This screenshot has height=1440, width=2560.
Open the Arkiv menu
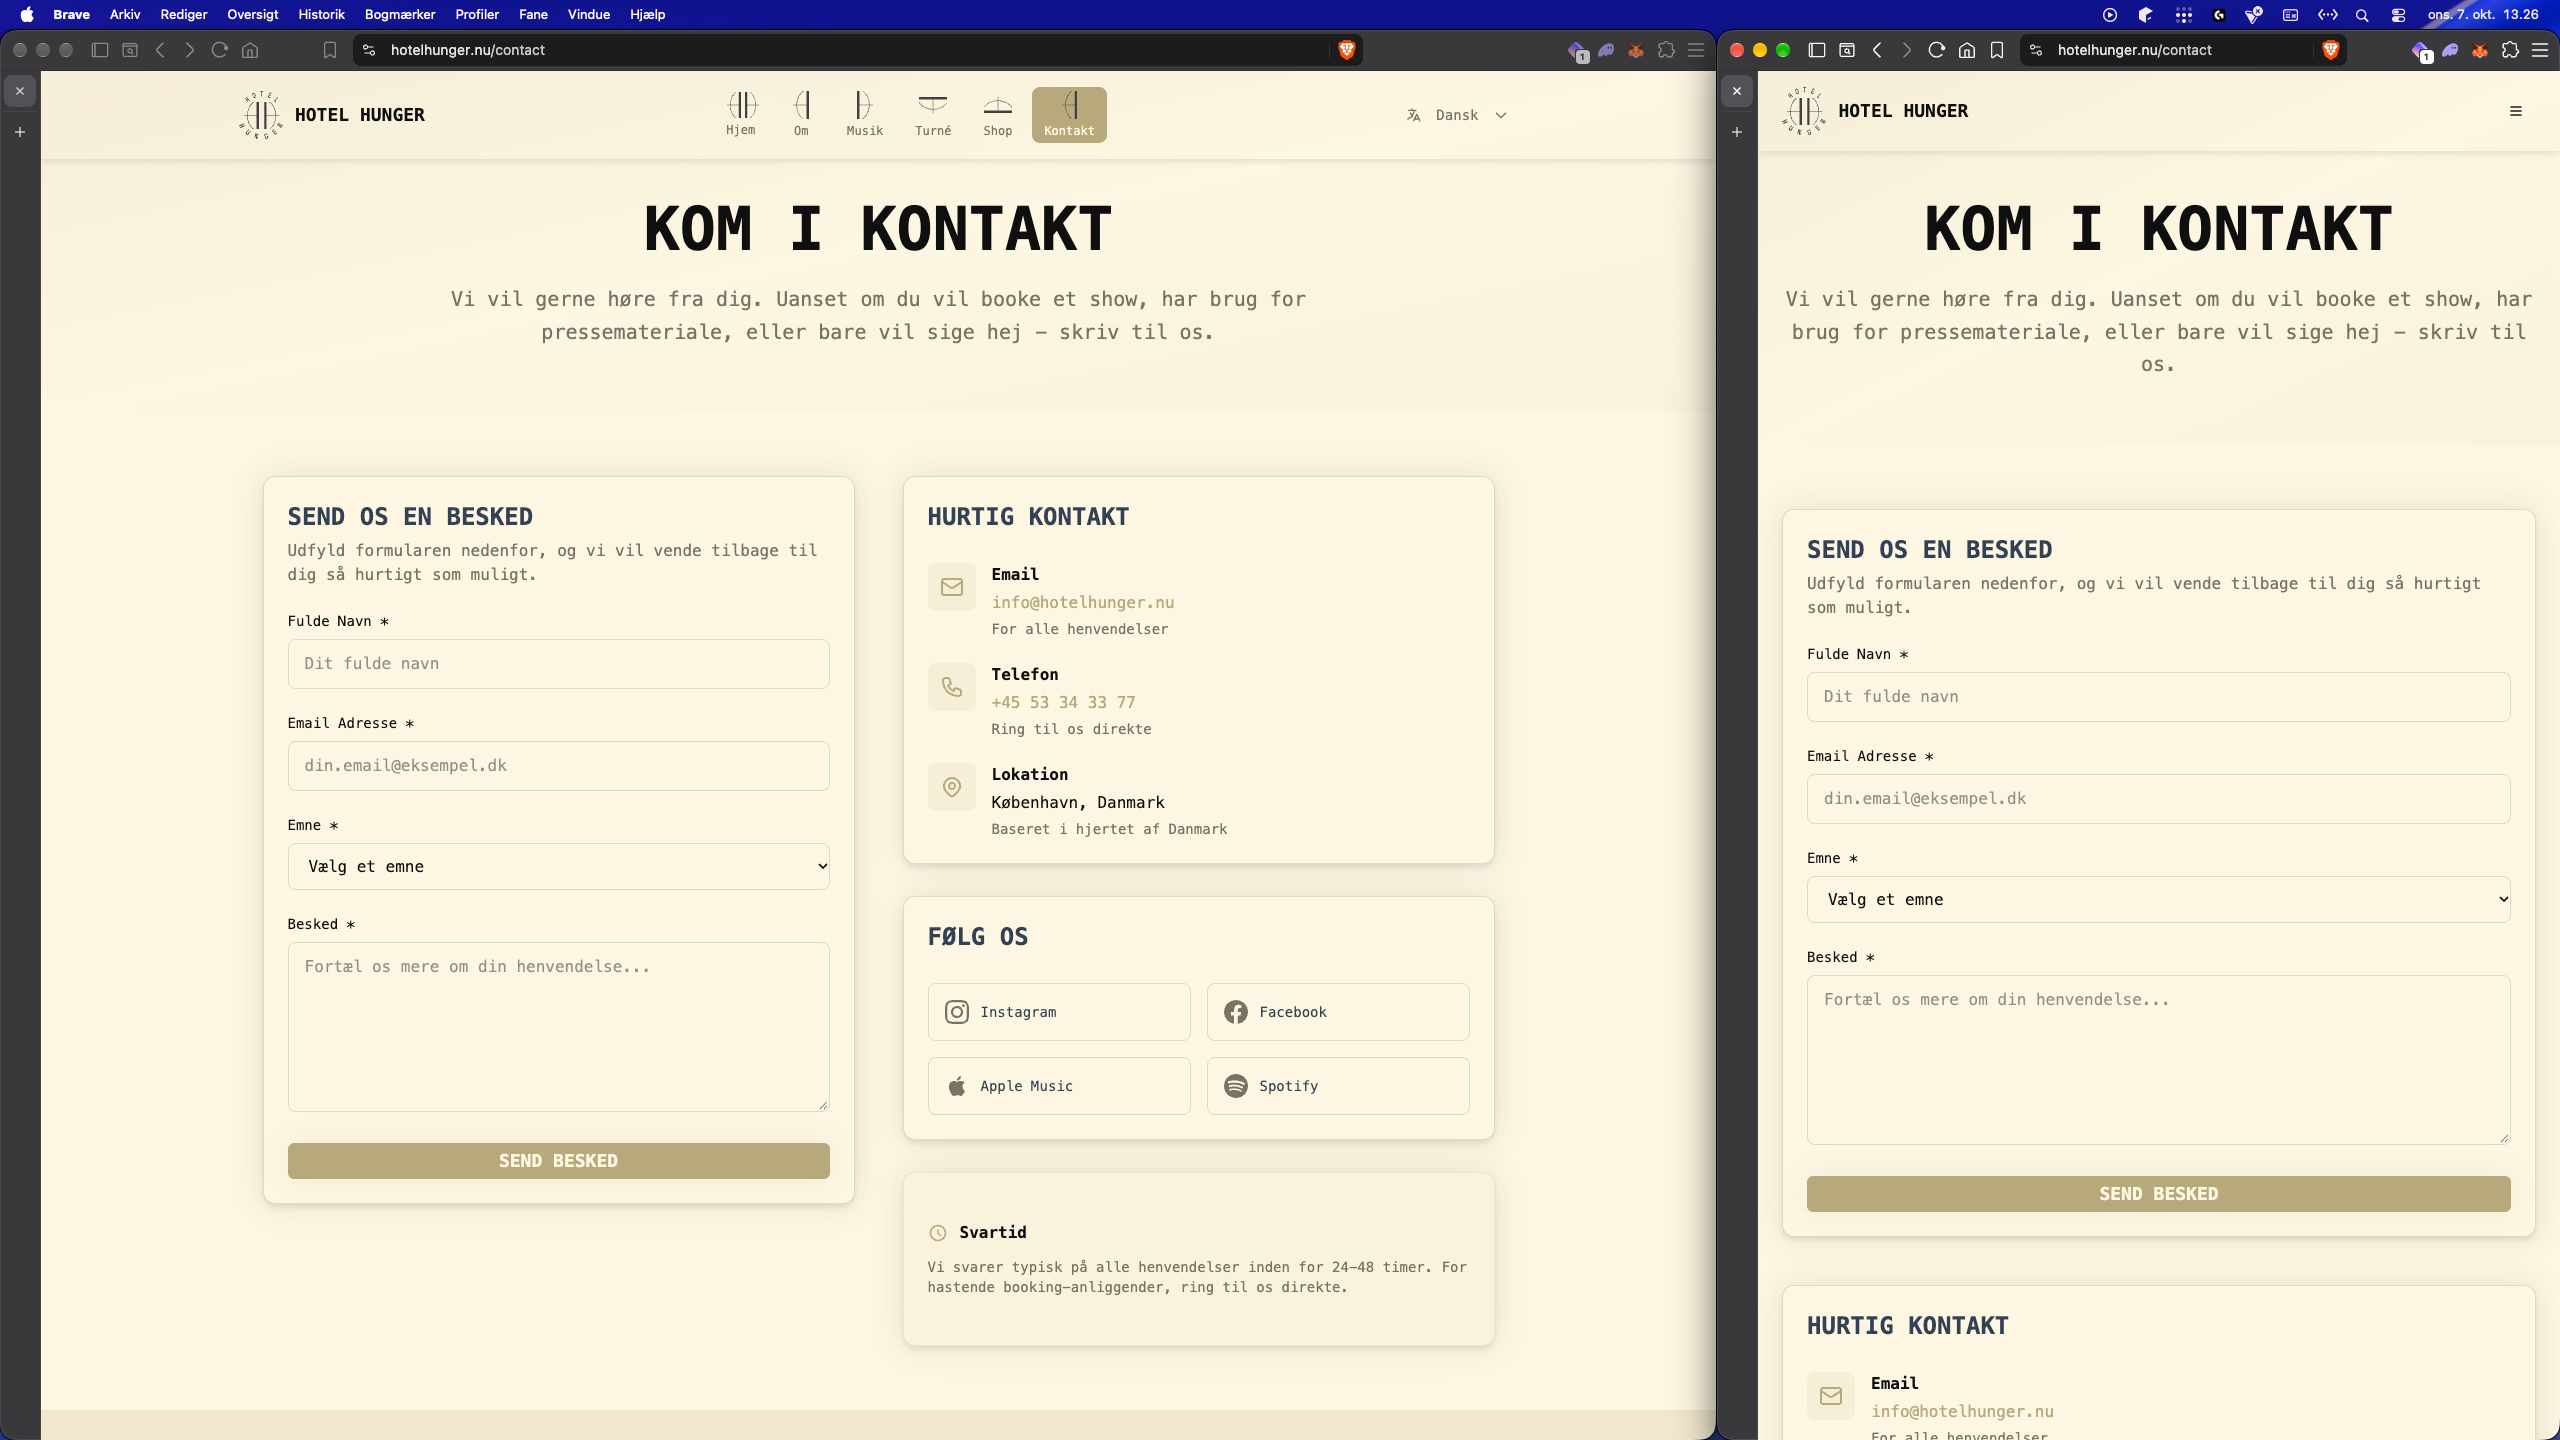point(125,14)
